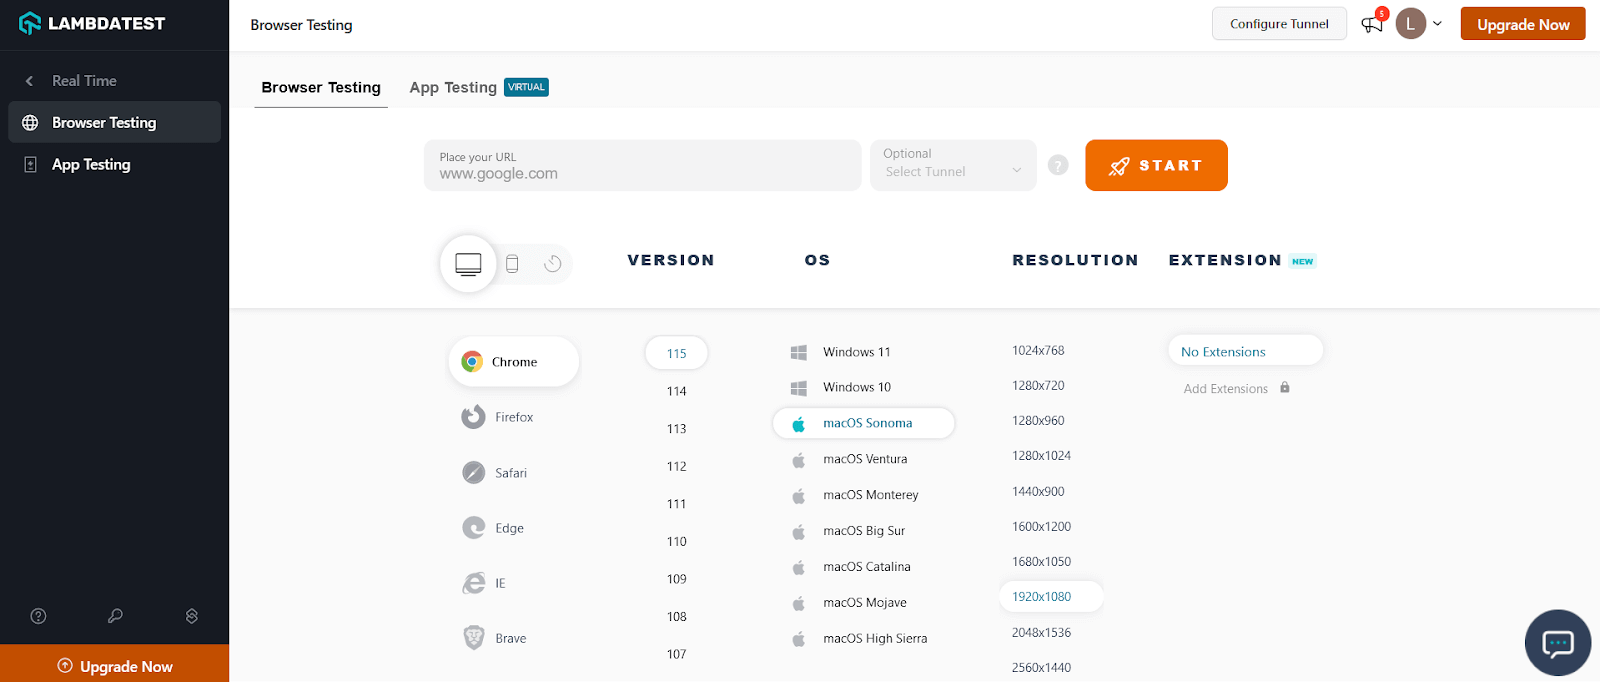This screenshot has height=682, width=1600.
Task: Switch to the Browser Testing tab
Action: (x=321, y=87)
